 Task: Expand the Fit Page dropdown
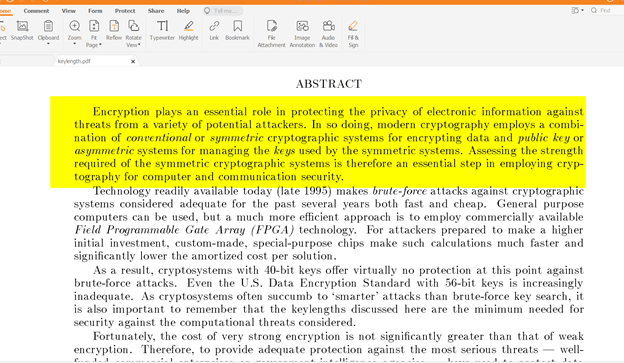tap(94, 34)
